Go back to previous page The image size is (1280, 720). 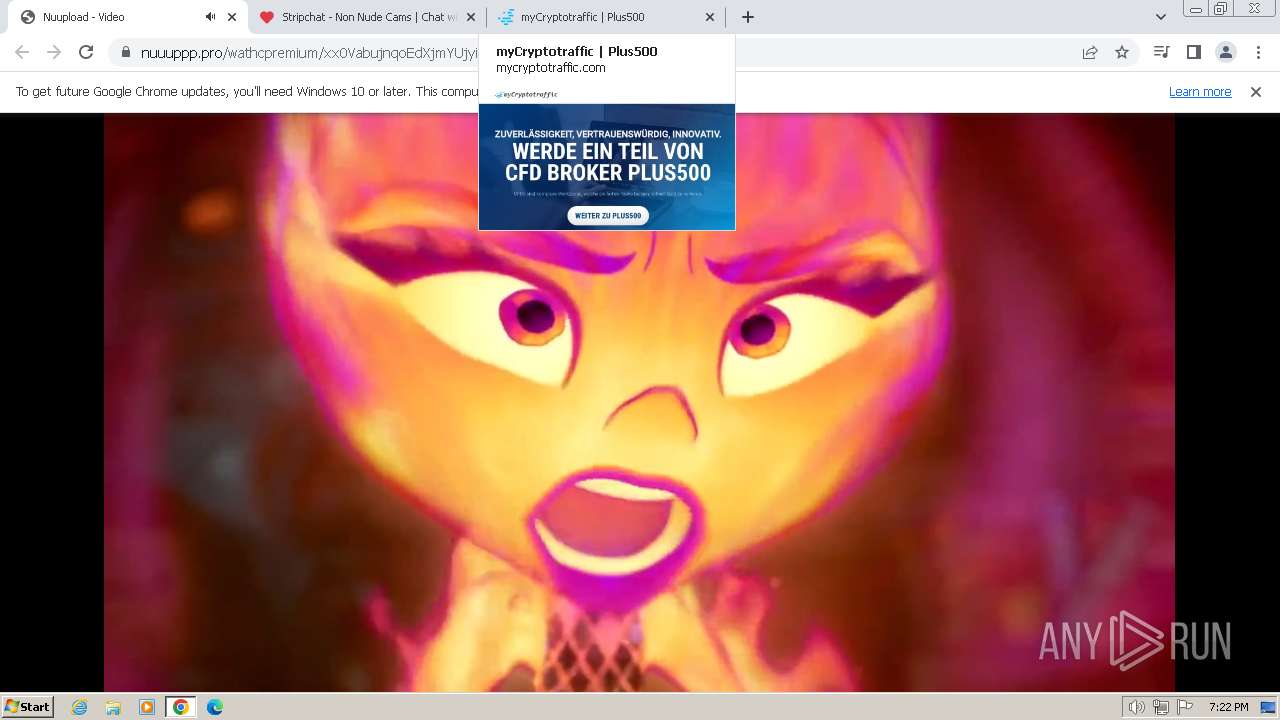point(22,52)
